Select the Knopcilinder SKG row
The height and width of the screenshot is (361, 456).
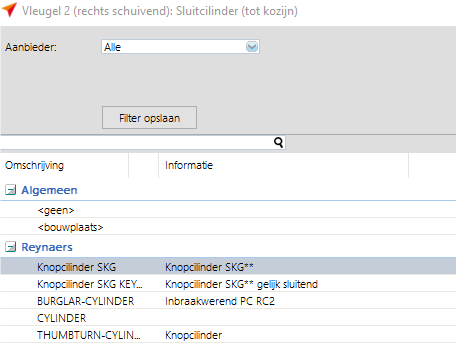pos(228,267)
